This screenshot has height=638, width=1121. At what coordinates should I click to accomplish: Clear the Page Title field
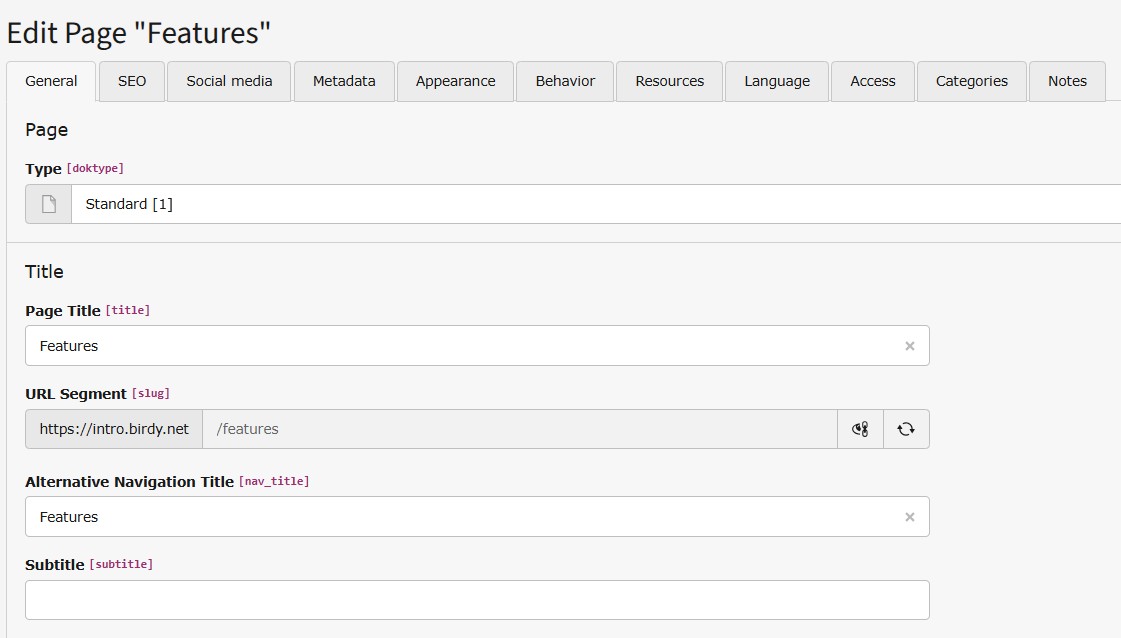click(909, 346)
